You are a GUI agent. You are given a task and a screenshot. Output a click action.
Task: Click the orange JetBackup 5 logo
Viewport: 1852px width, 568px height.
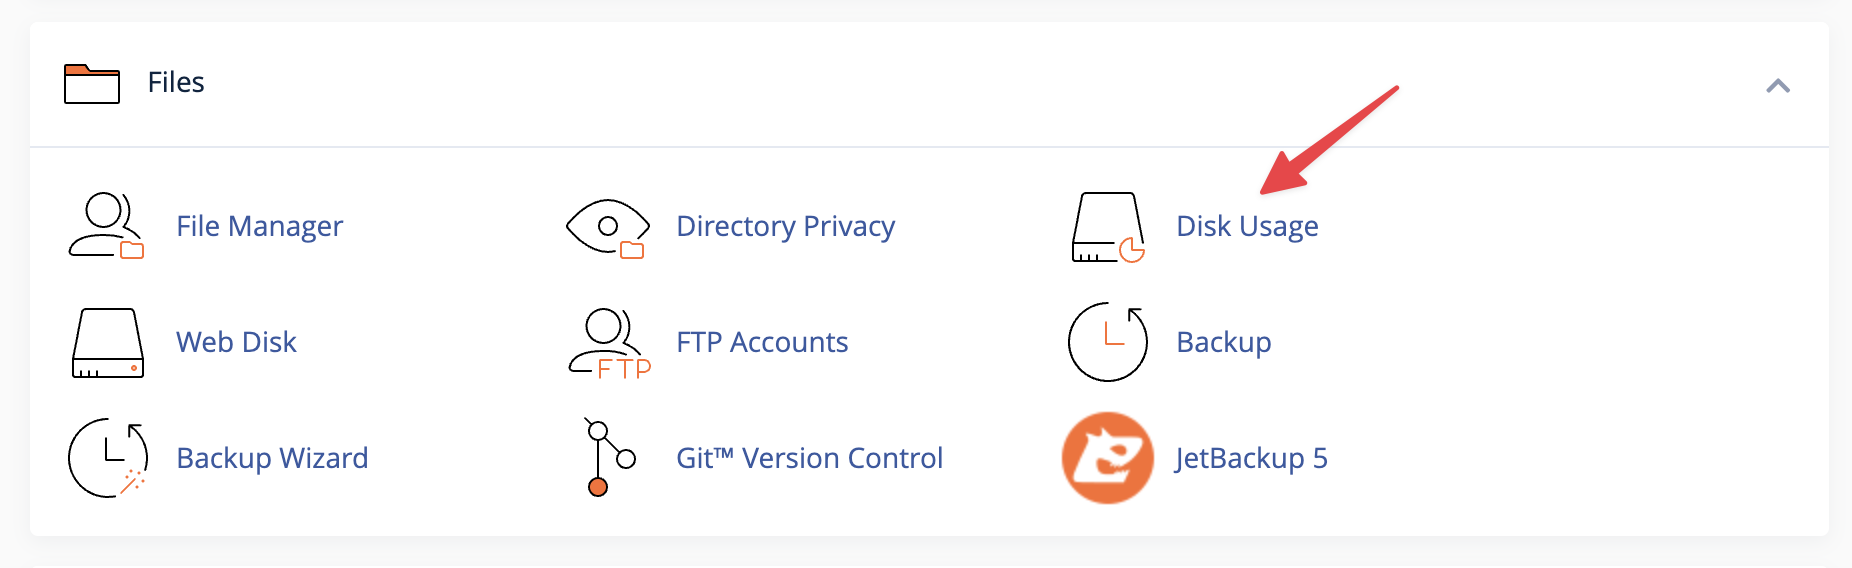[x=1107, y=458]
